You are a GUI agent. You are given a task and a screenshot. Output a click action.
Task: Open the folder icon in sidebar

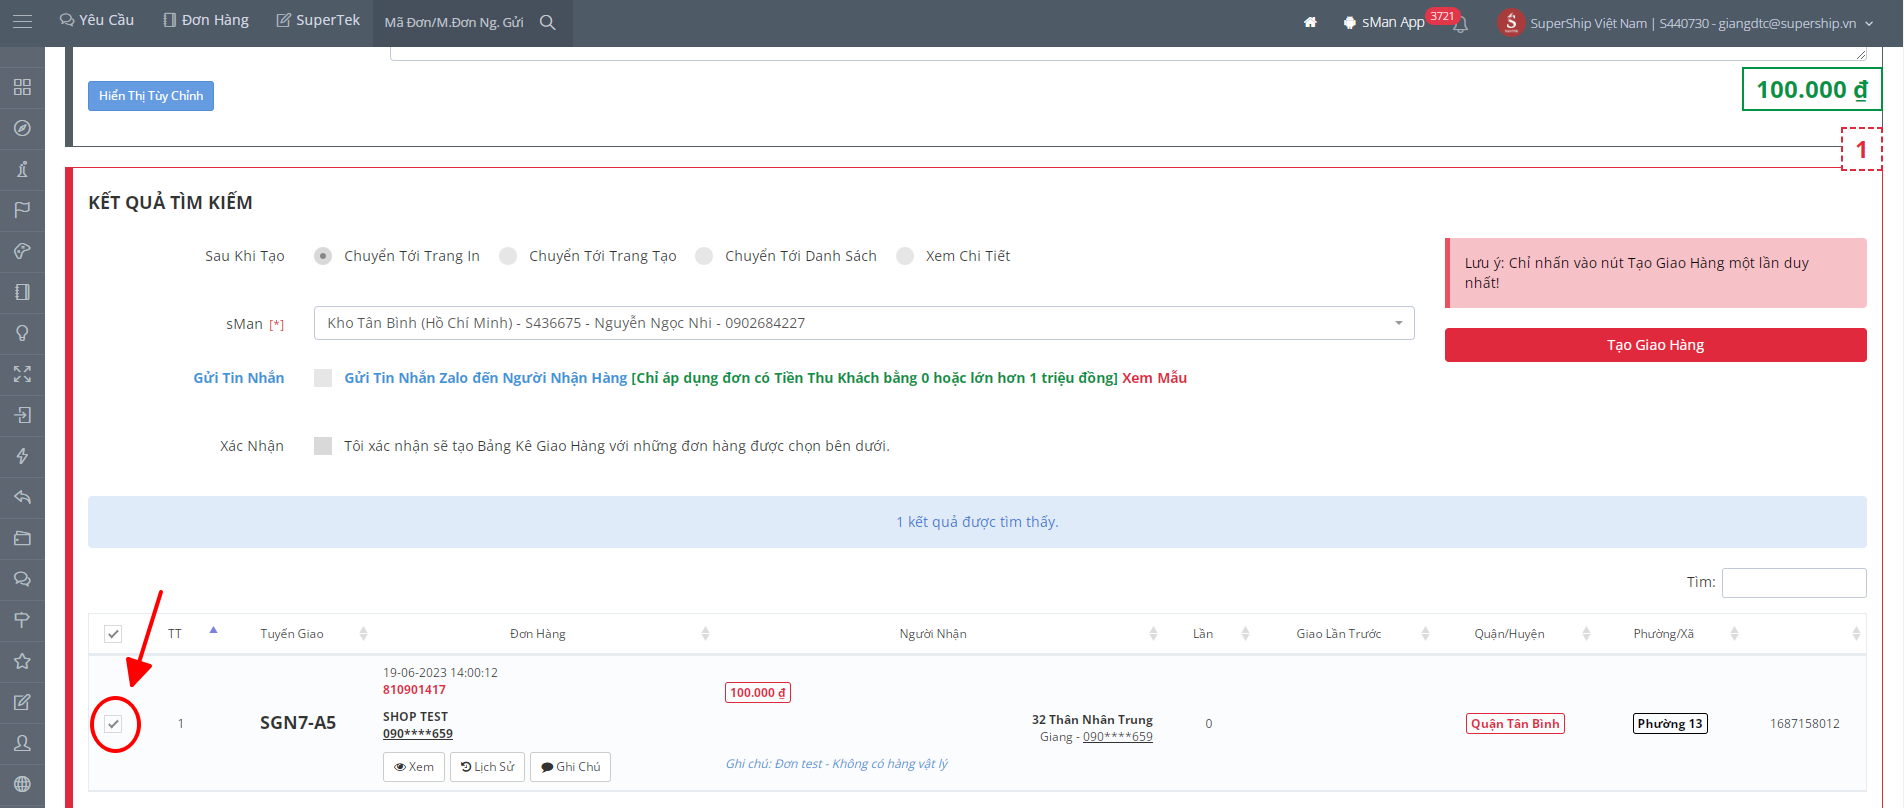click(x=22, y=538)
